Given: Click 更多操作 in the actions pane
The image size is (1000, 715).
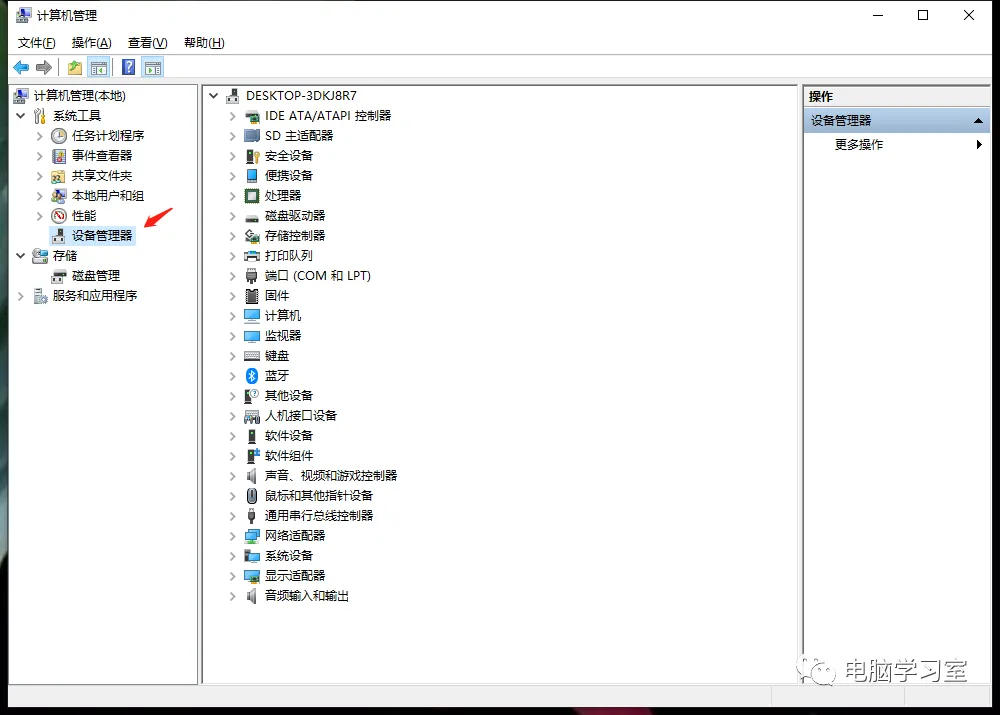Looking at the screenshot, I should click(859, 145).
